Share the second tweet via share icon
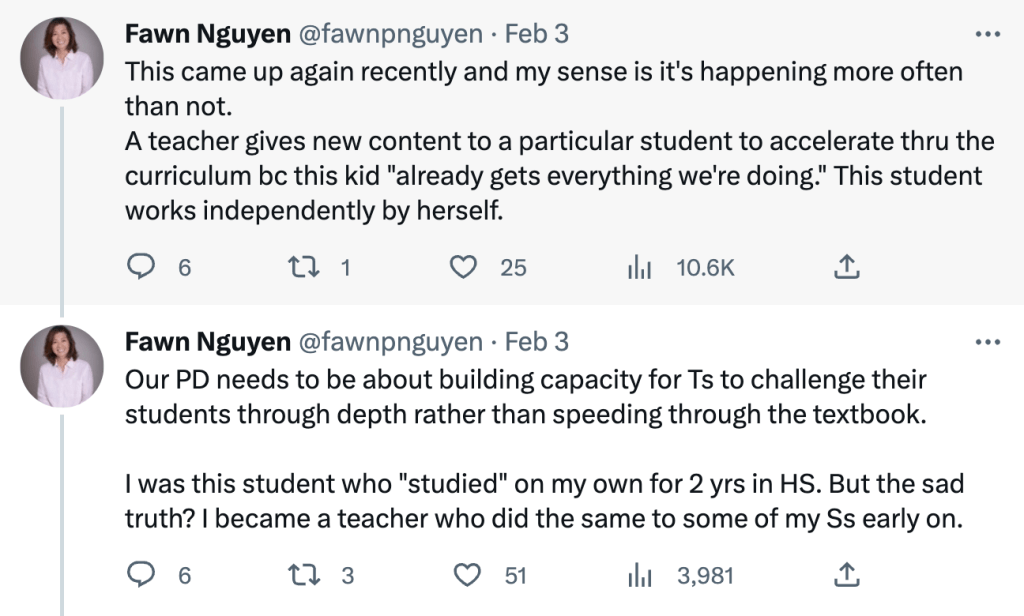The height and width of the screenshot is (616, 1024). [845, 575]
